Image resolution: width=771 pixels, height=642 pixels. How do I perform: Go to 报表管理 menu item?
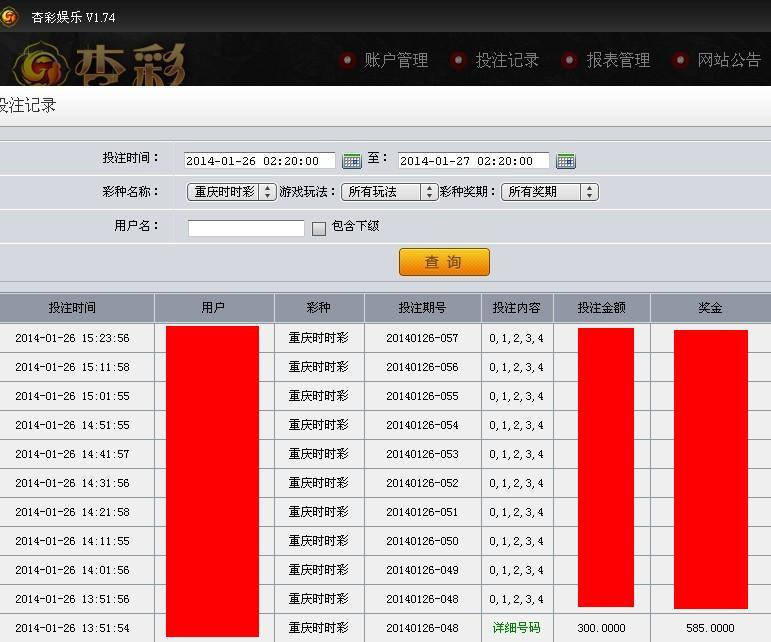coord(618,60)
